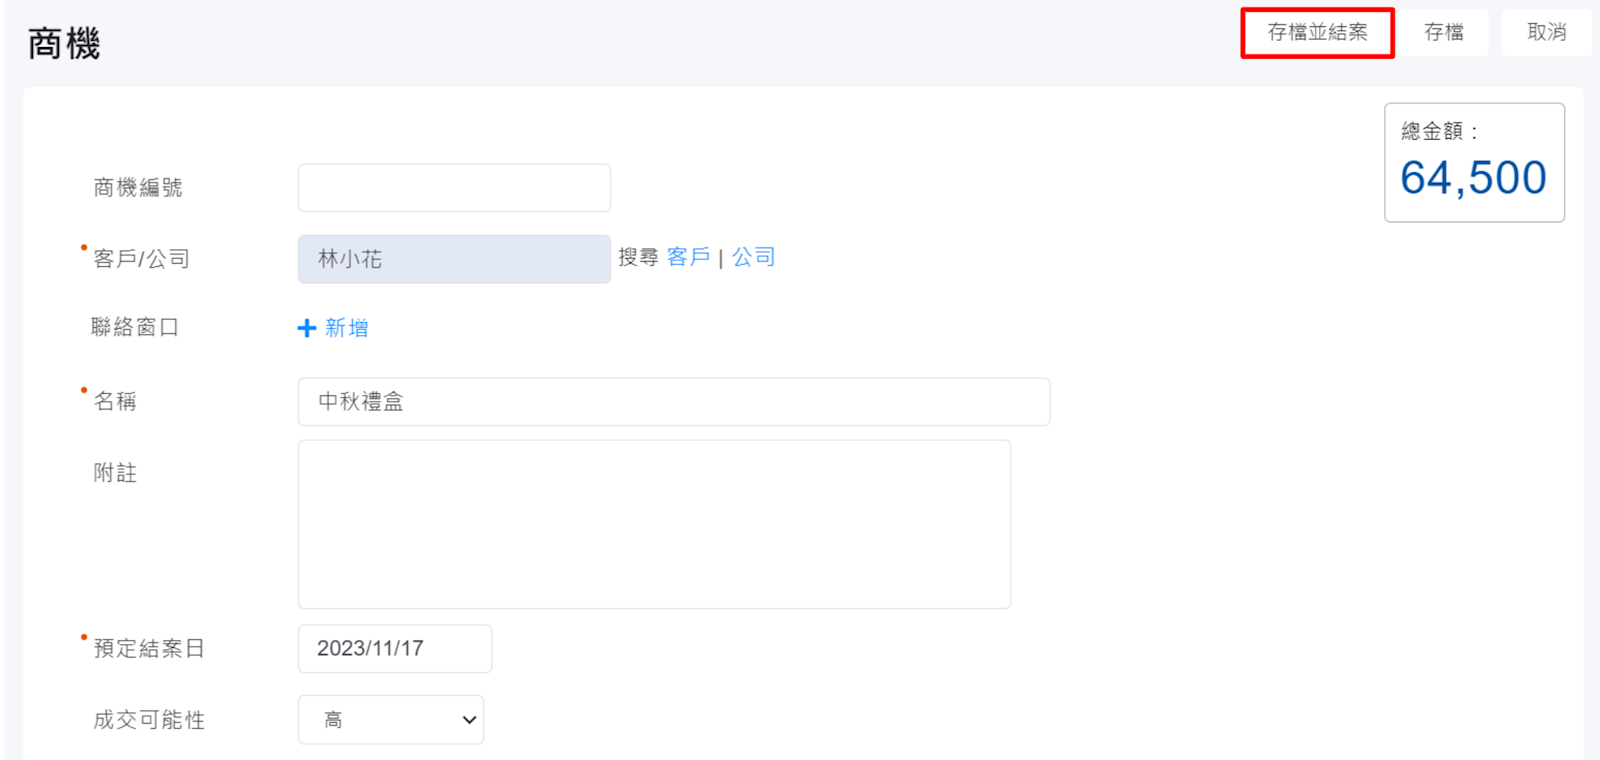This screenshot has width=1600, height=760.
Task: Click inside the 附註 text area
Action: coord(654,524)
